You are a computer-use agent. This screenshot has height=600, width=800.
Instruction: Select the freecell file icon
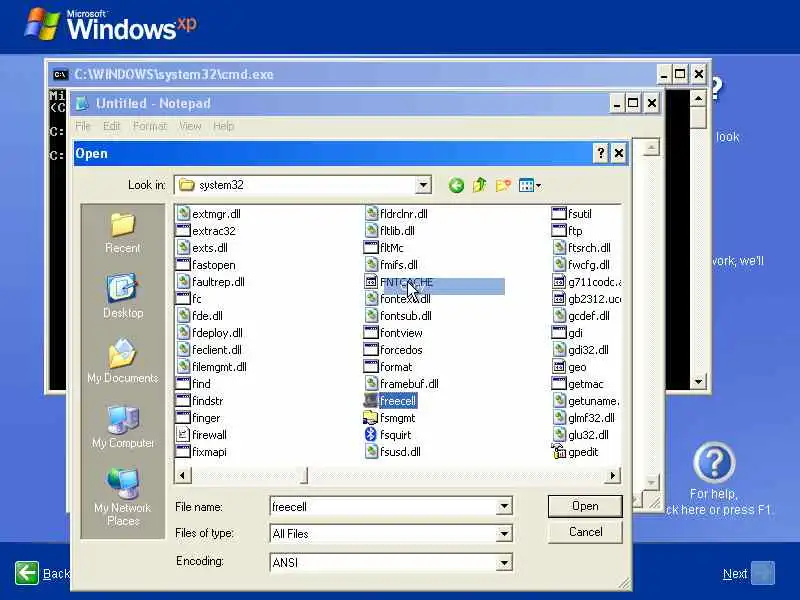click(x=371, y=401)
